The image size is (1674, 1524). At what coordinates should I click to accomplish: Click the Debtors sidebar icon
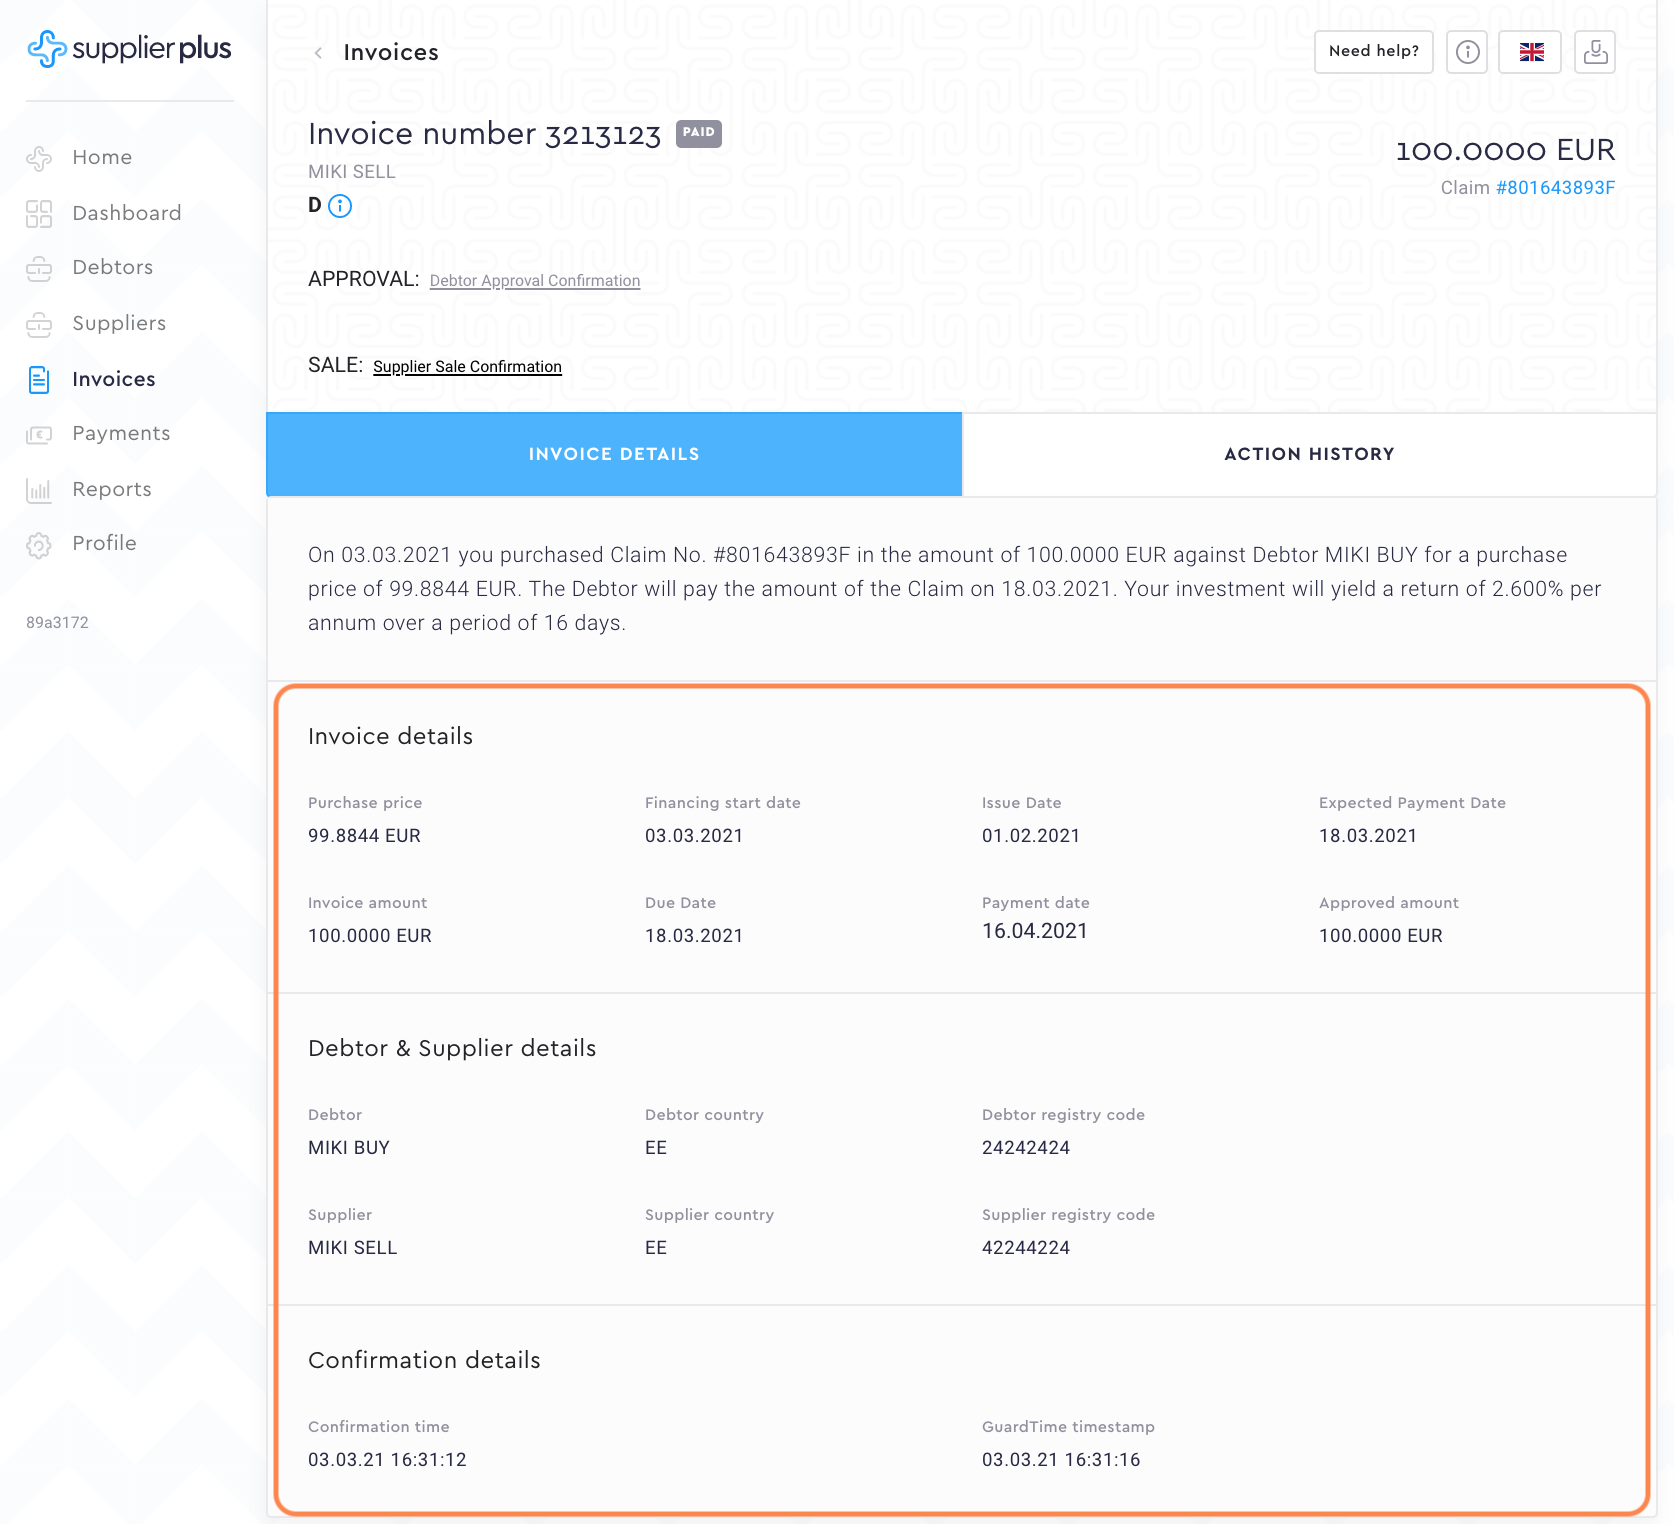point(39,268)
